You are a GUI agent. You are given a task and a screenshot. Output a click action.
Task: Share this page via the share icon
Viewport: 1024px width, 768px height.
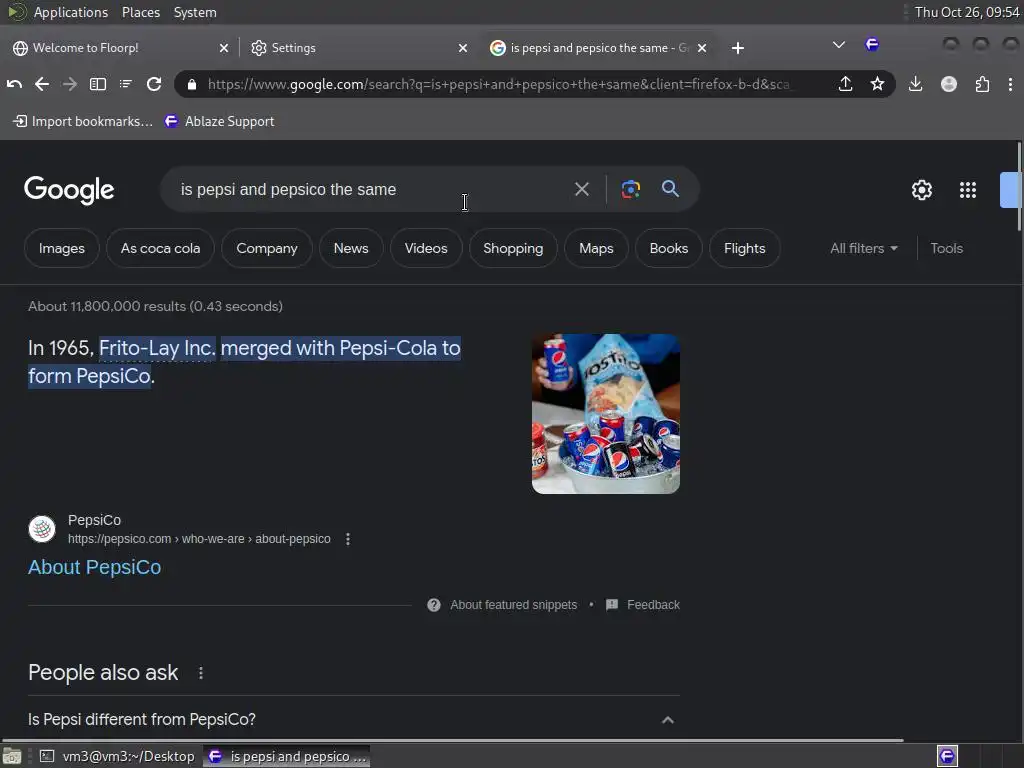point(845,84)
